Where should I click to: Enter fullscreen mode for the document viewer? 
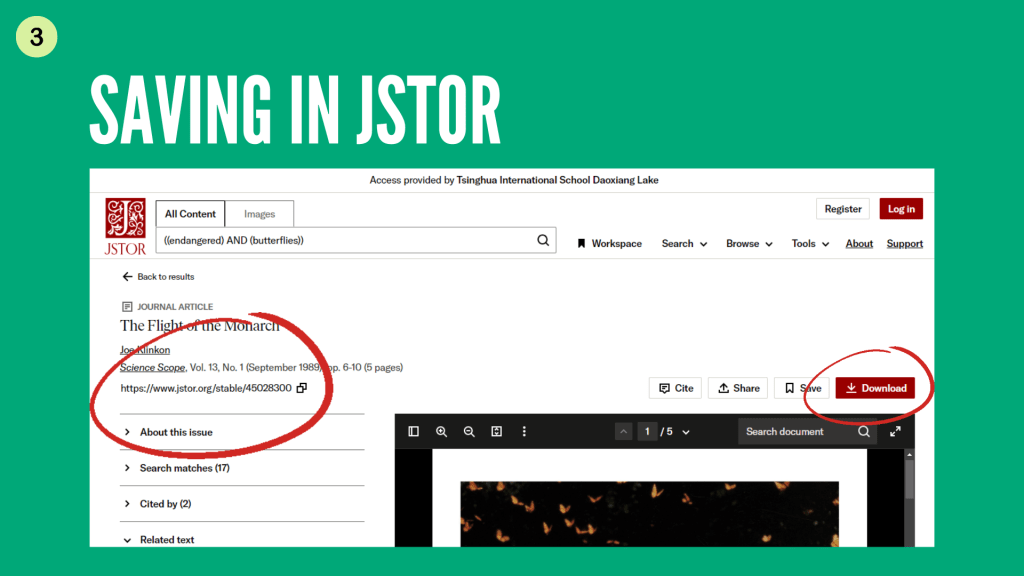tap(895, 432)
